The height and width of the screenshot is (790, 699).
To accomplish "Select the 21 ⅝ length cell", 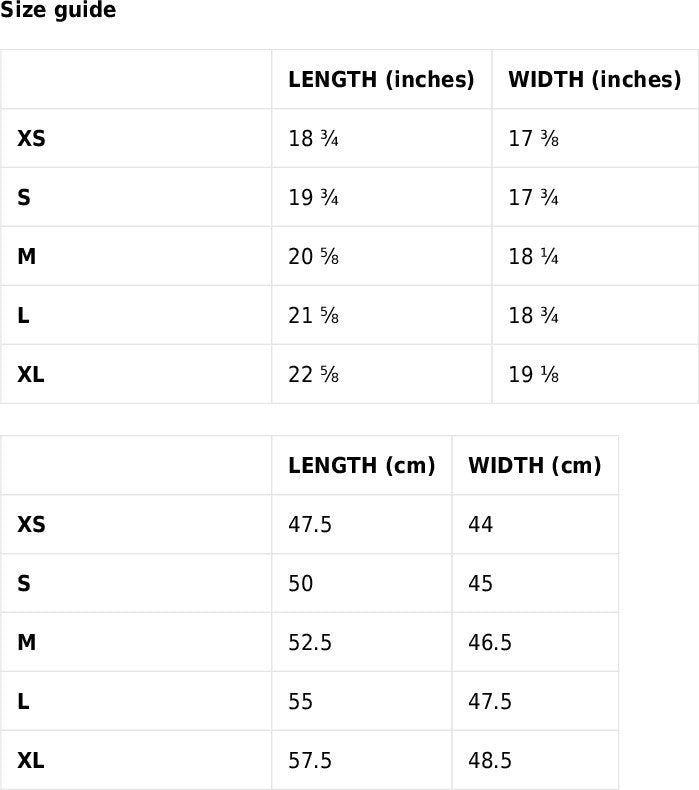I will 313,316.
